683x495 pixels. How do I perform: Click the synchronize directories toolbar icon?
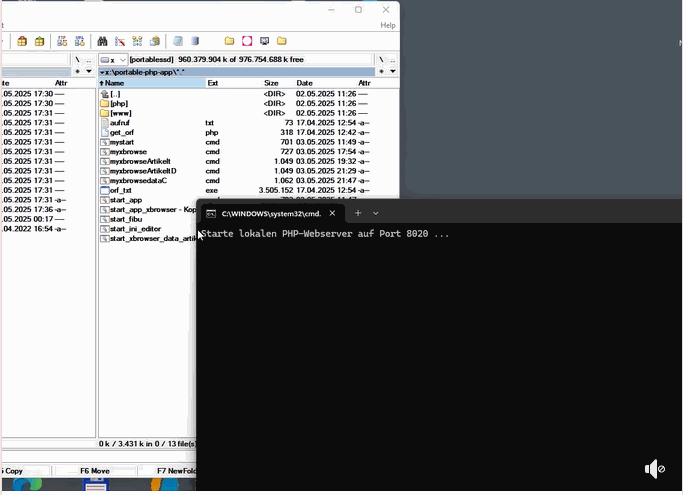(137, 41)
